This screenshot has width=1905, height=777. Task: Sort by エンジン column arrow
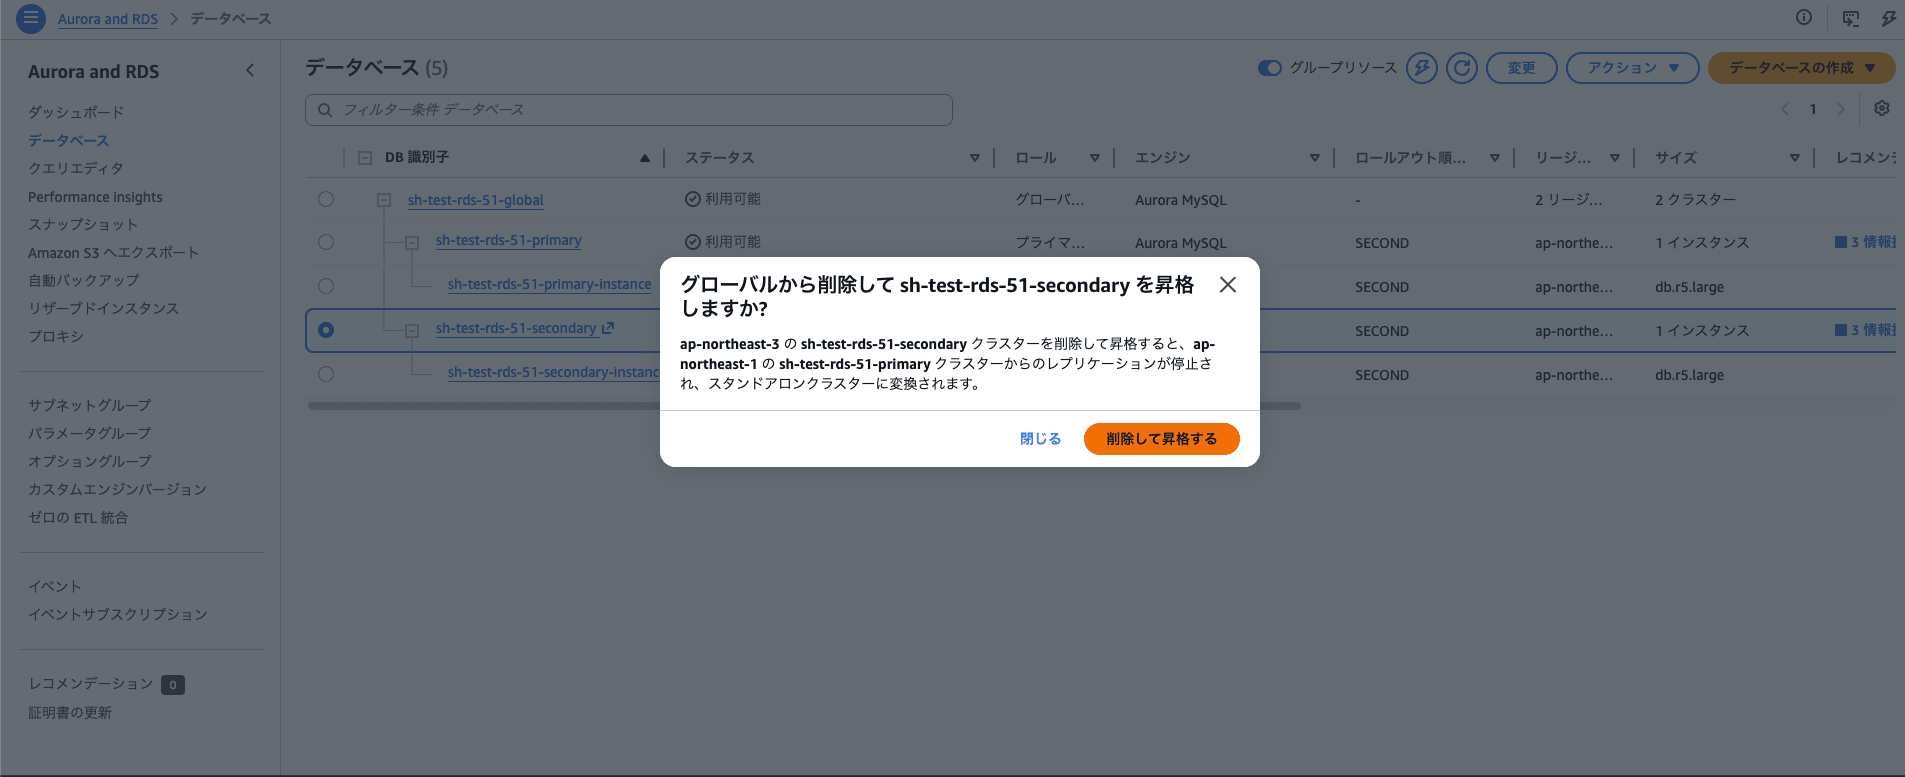coord(1315,158)
